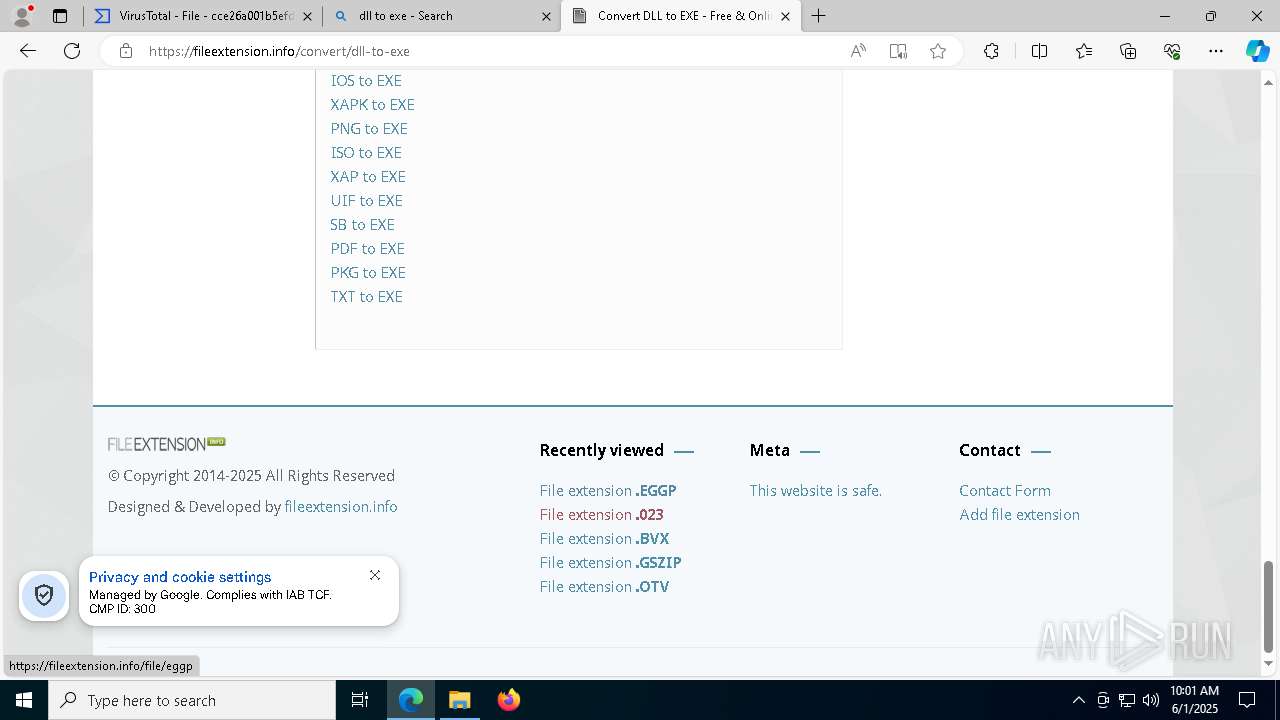
Task: Open the PKG to EXE link
Action: click(368, 272)
